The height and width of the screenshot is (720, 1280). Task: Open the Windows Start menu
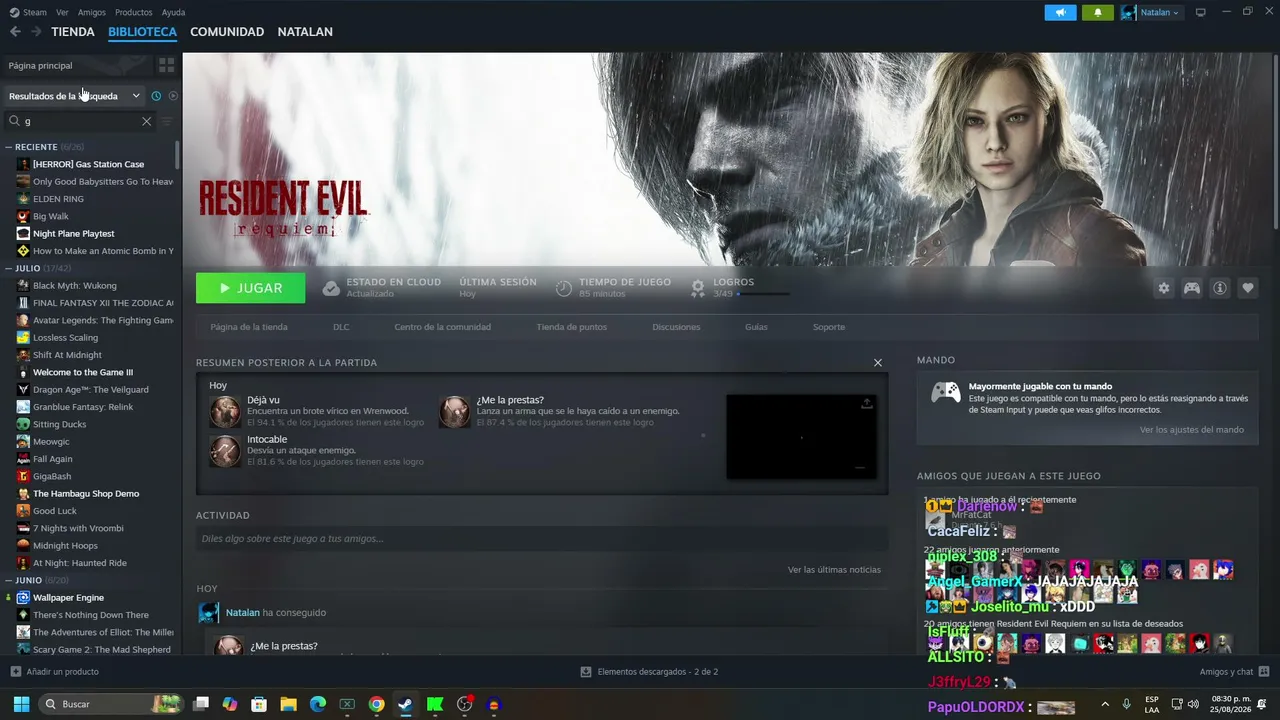pyautogui.click(x=21, y=704)
